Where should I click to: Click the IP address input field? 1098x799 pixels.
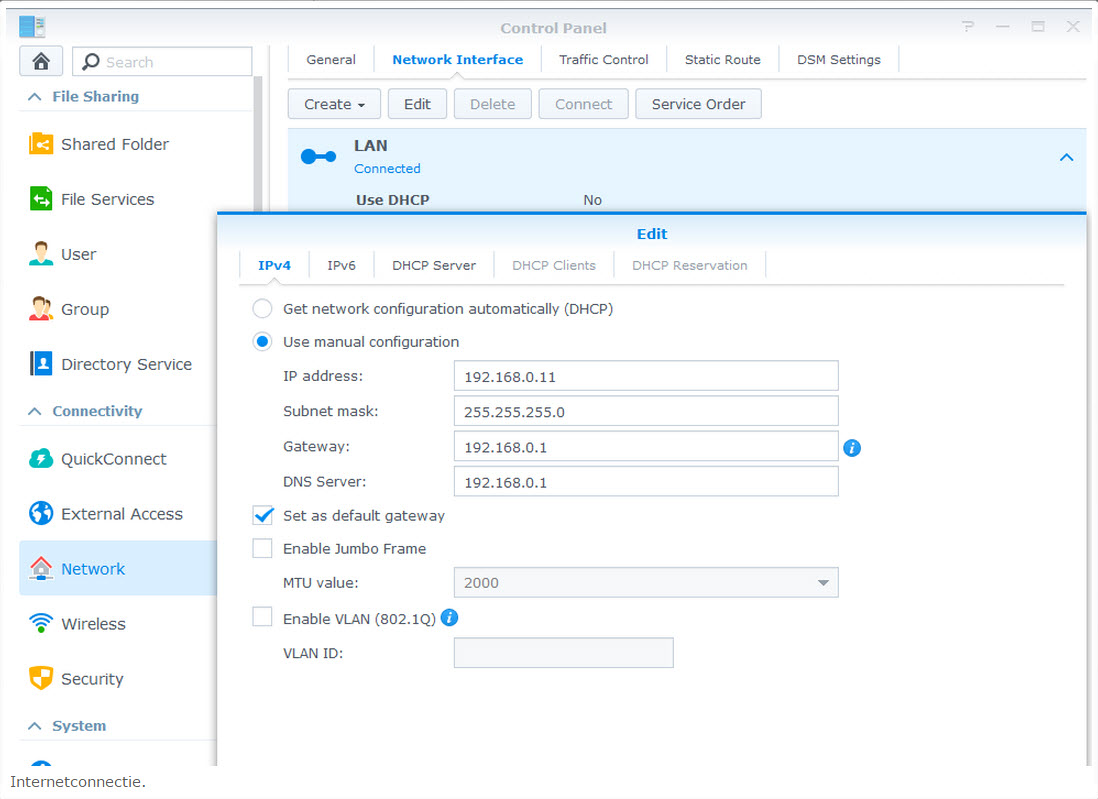click(x=645, y=376)
